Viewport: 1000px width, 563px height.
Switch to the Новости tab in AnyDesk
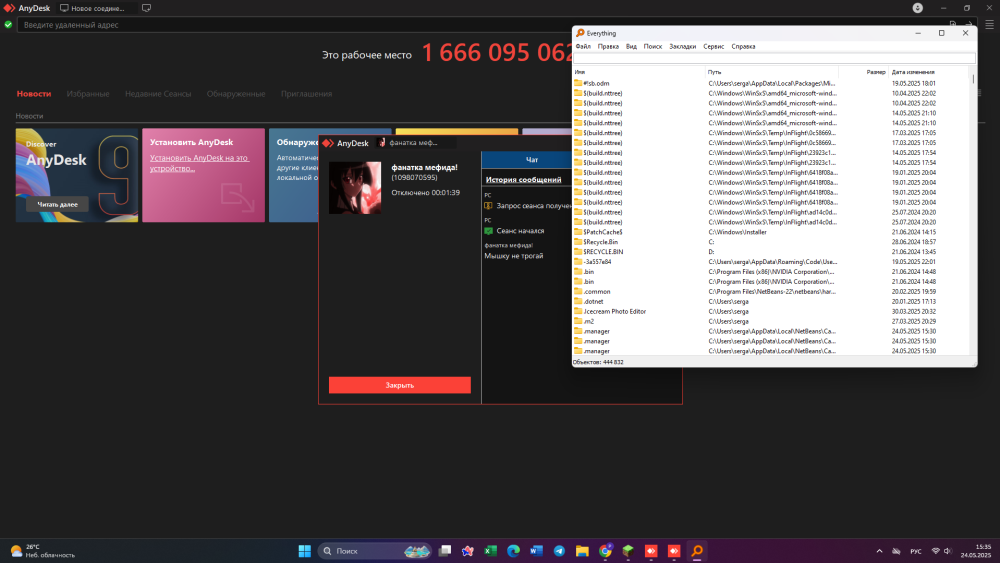click(34, 94)
